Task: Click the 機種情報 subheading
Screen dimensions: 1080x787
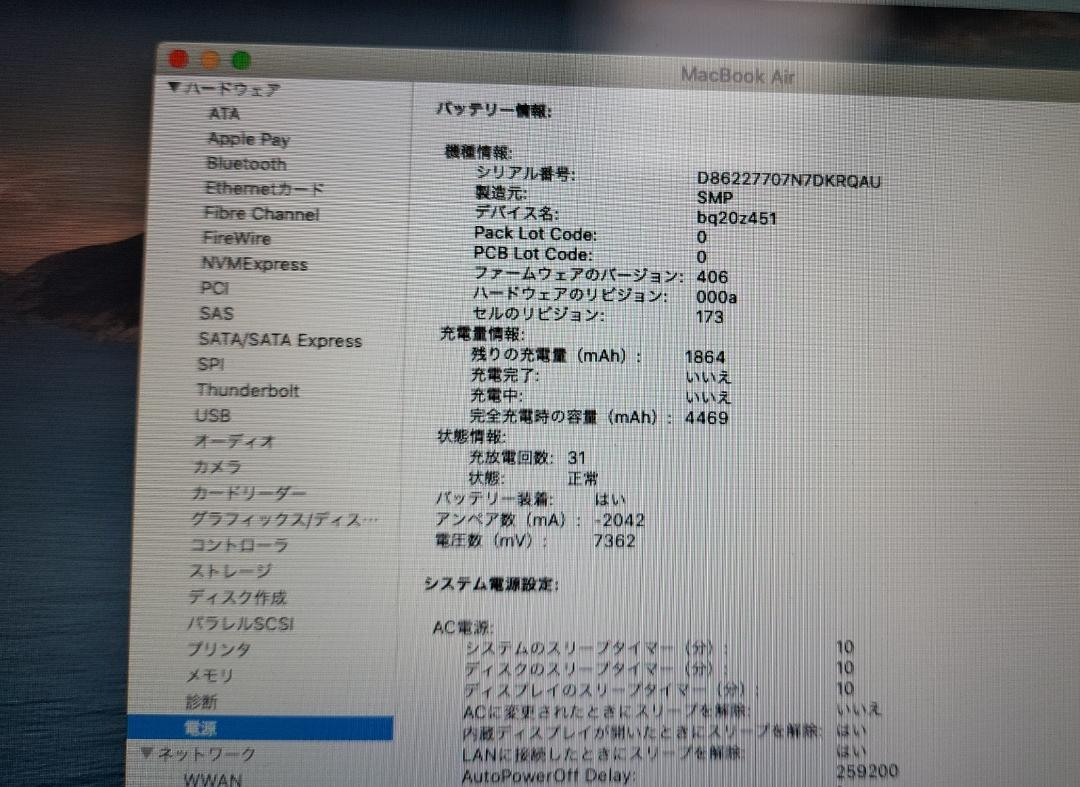Action: point(478,151)
